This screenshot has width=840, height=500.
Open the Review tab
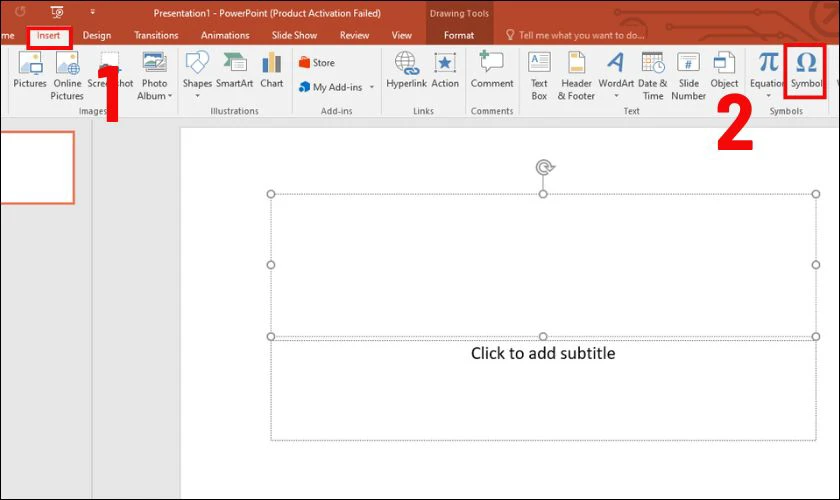(x=354, y=35)
